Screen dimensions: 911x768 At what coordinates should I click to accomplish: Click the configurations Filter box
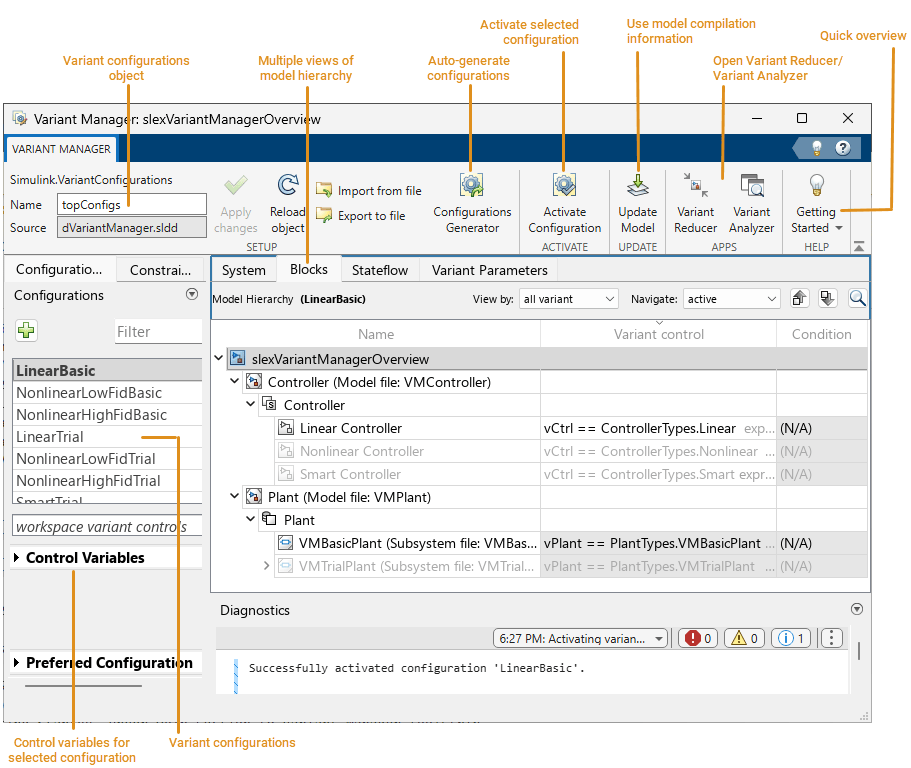pyautogui.click(x=158, y=332)
